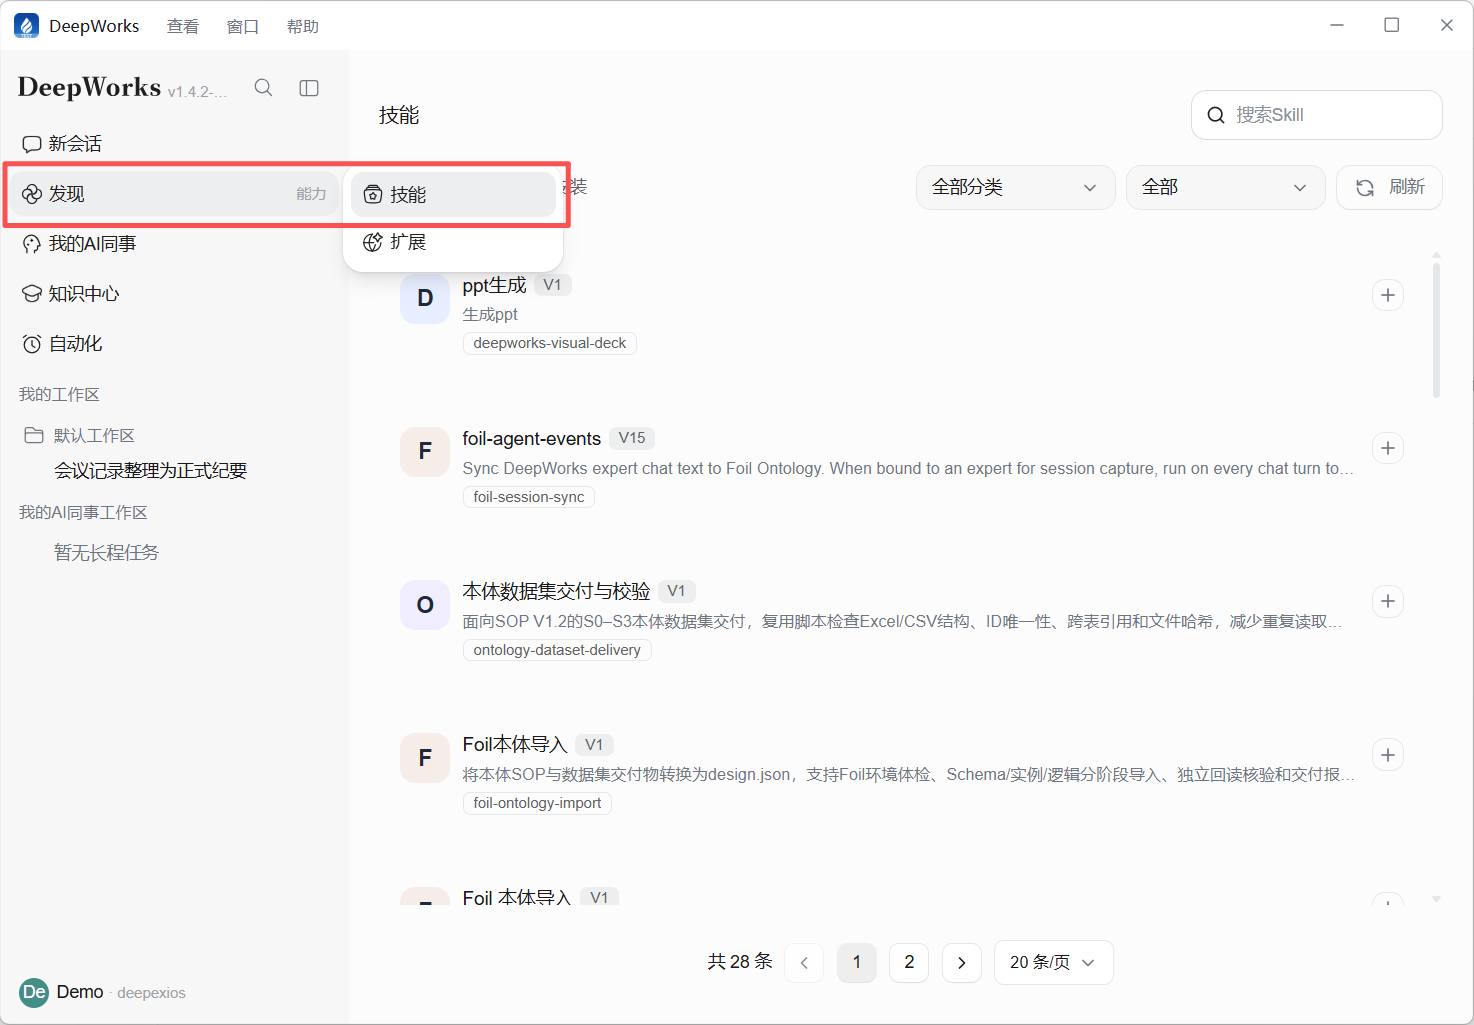Click the 刷新 refresh button

[1389, 187]
